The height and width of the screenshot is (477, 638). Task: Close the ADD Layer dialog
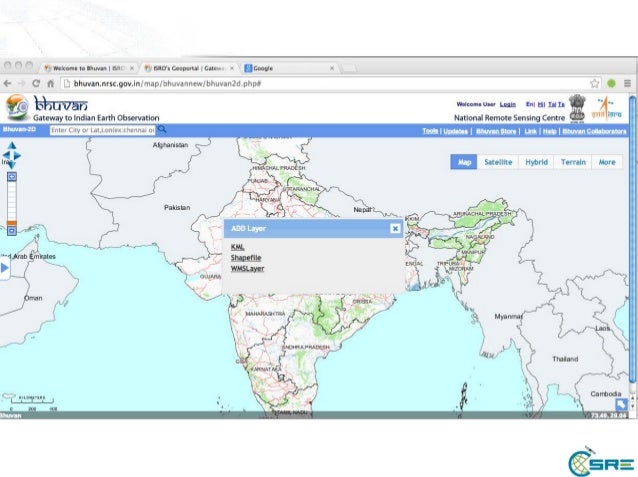pos(395,228)
